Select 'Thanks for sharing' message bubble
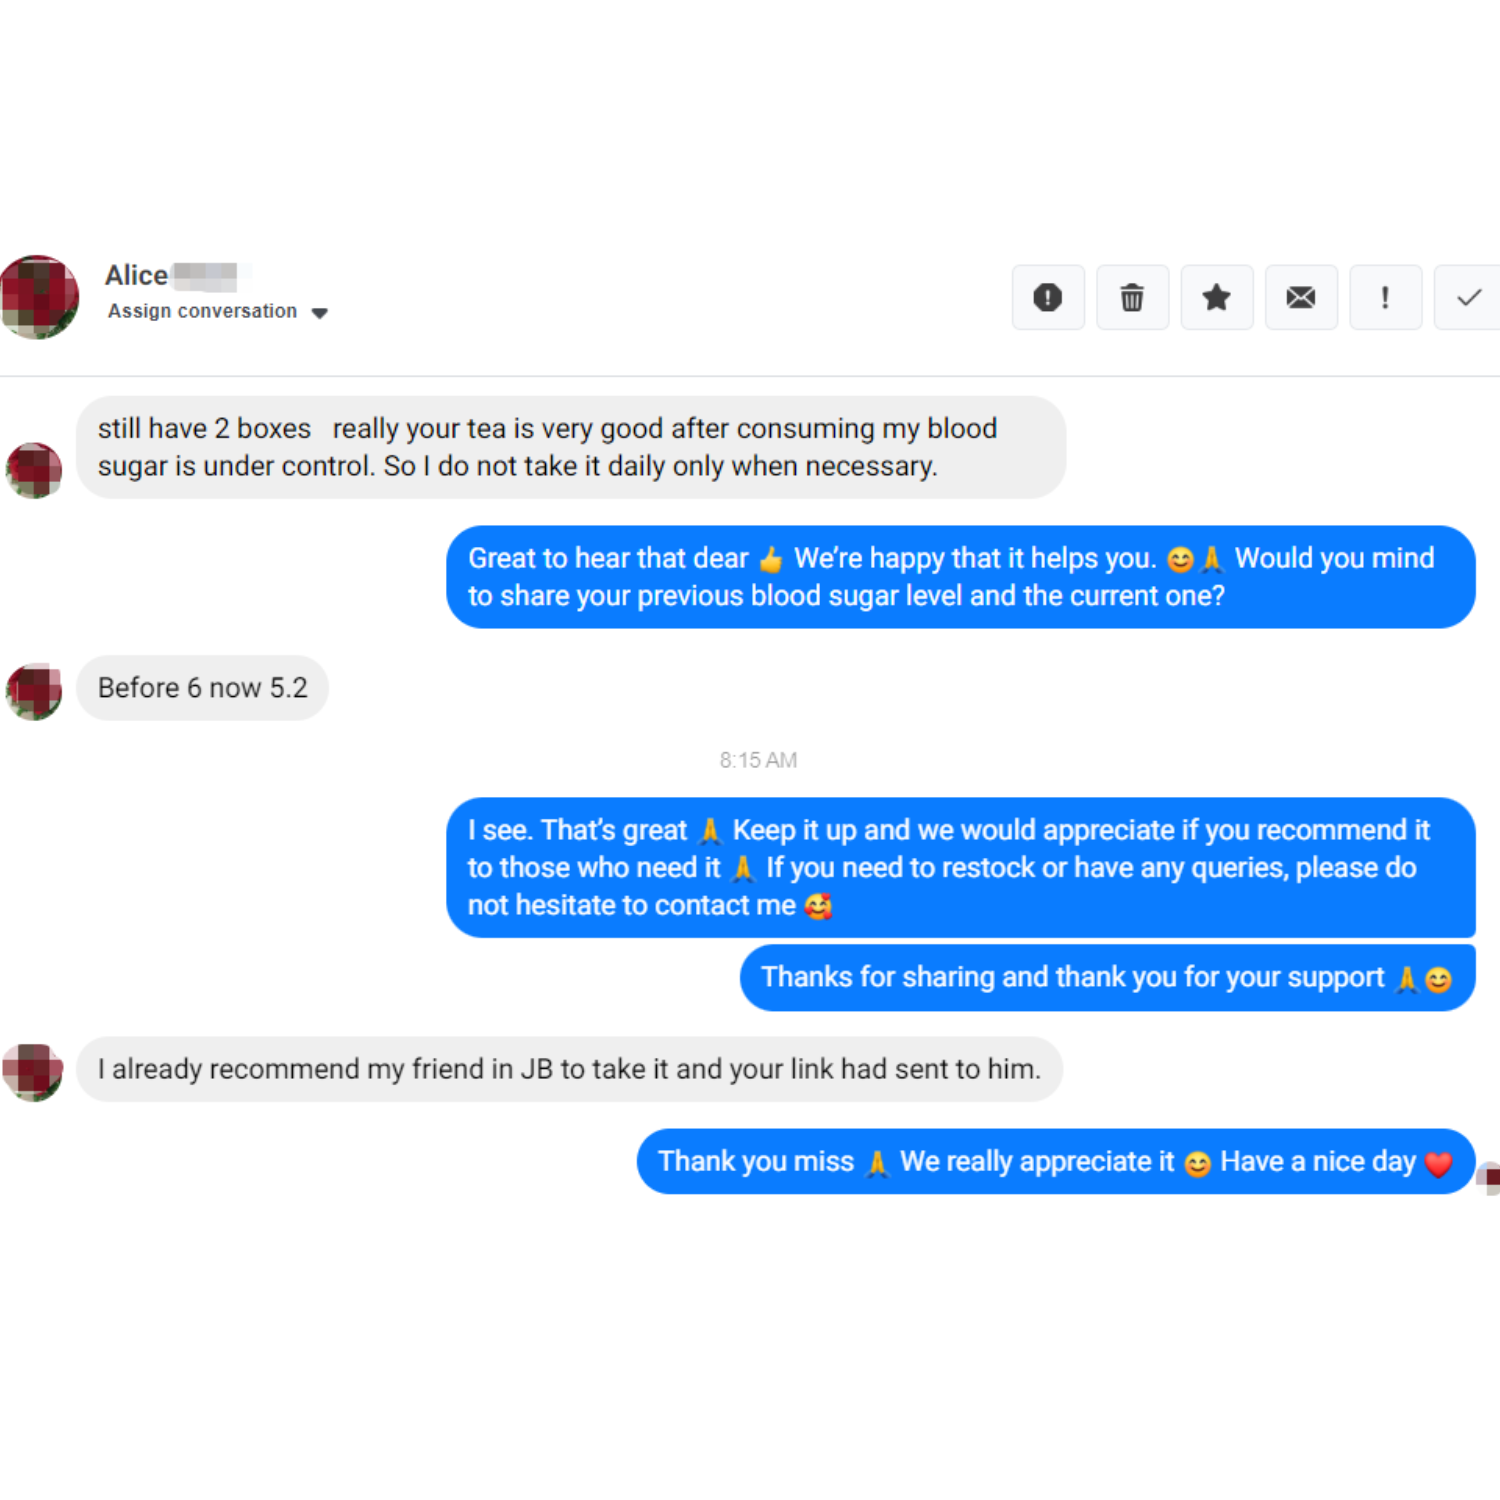Screen dimensions: 1500x1500 pyautogui.click(x=1108, y=978)
